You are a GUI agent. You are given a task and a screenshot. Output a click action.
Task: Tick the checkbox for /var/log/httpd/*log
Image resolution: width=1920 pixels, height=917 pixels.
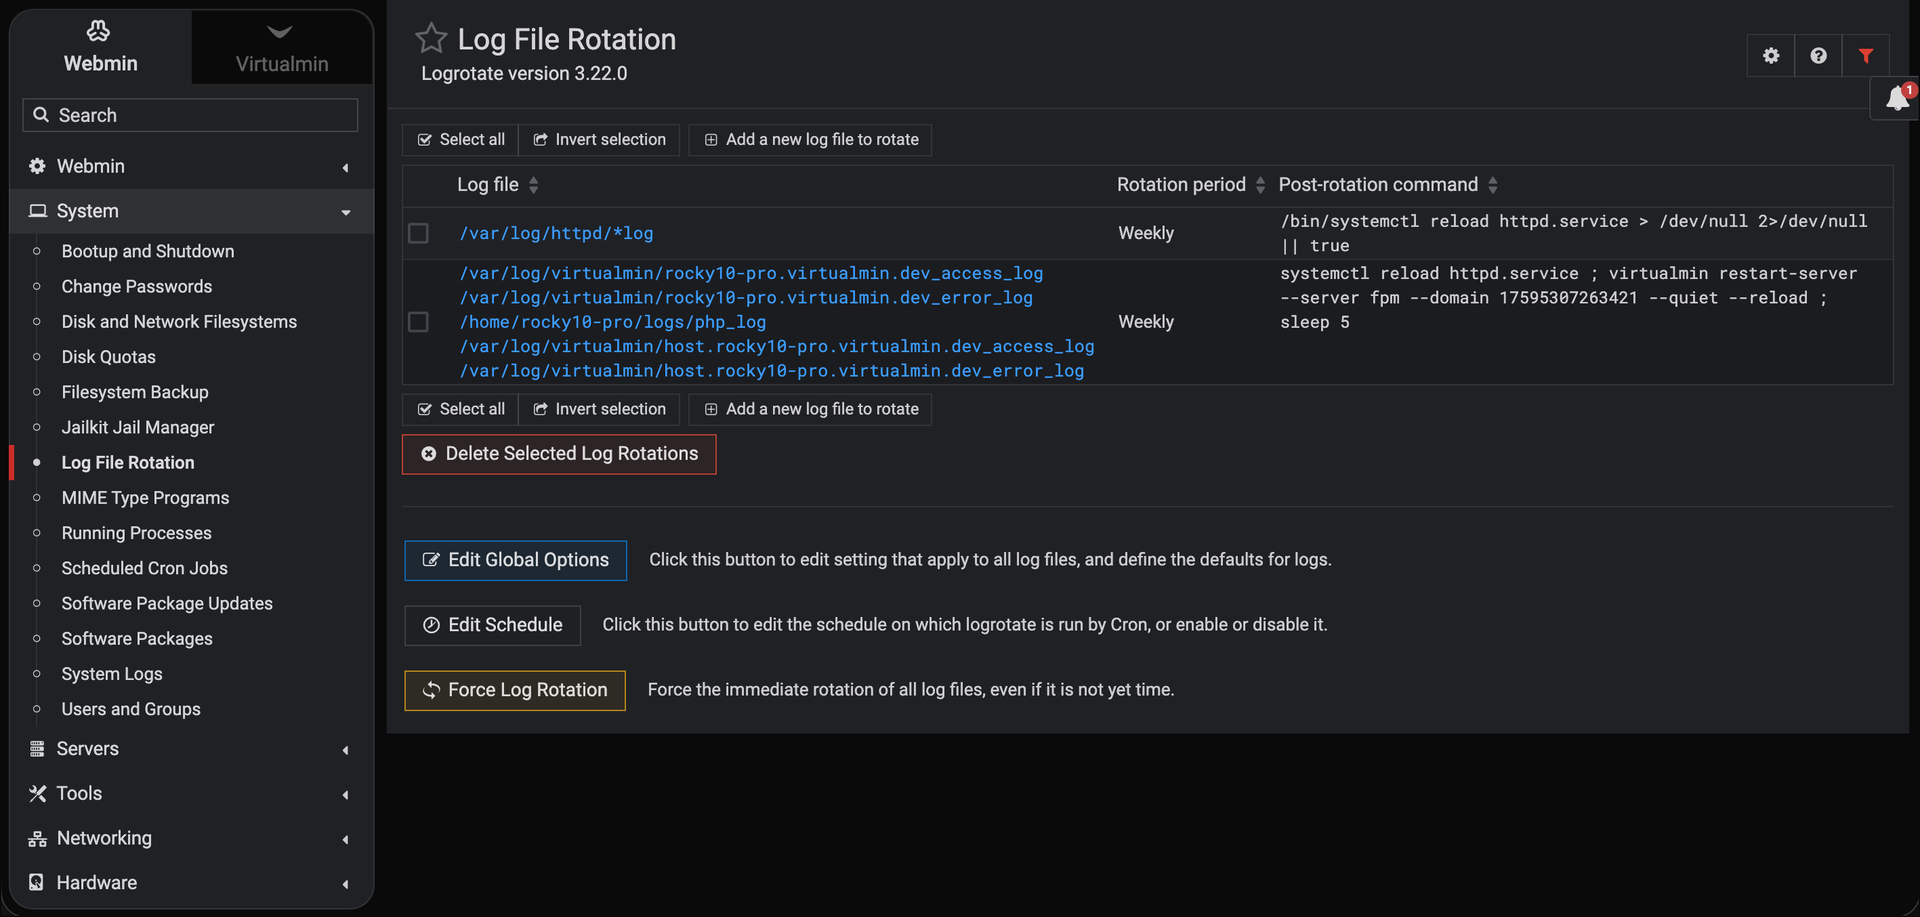pos(418,233)
